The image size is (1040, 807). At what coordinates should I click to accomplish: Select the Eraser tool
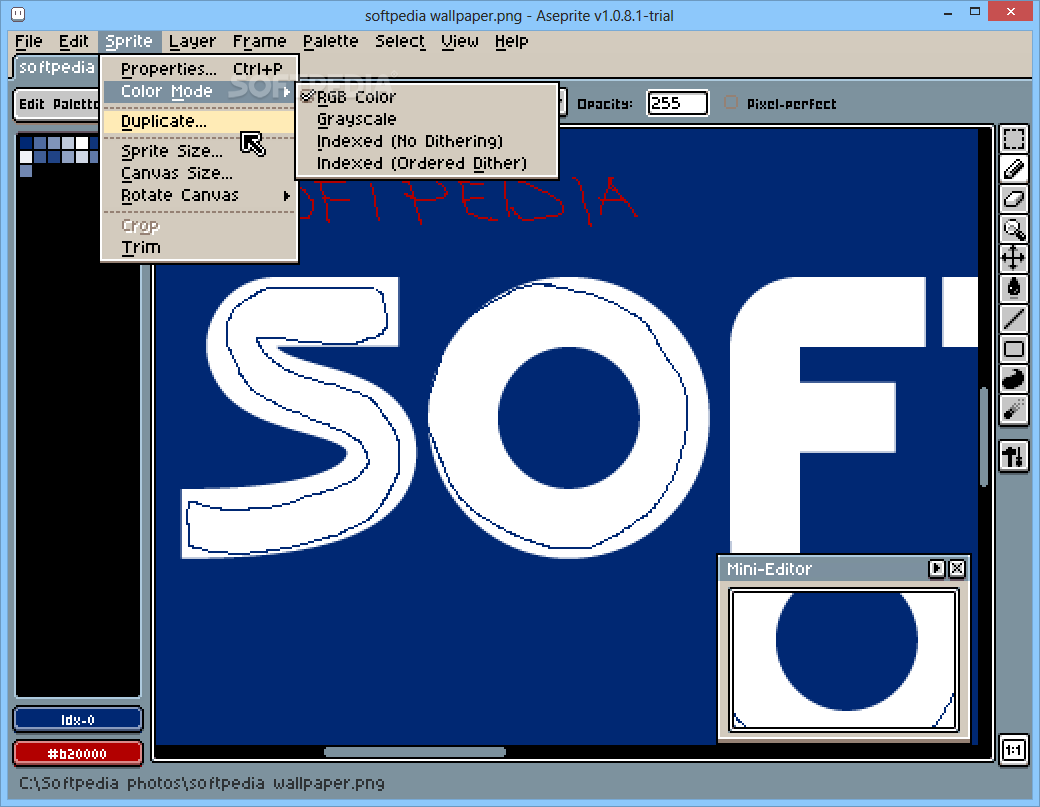1013,198
